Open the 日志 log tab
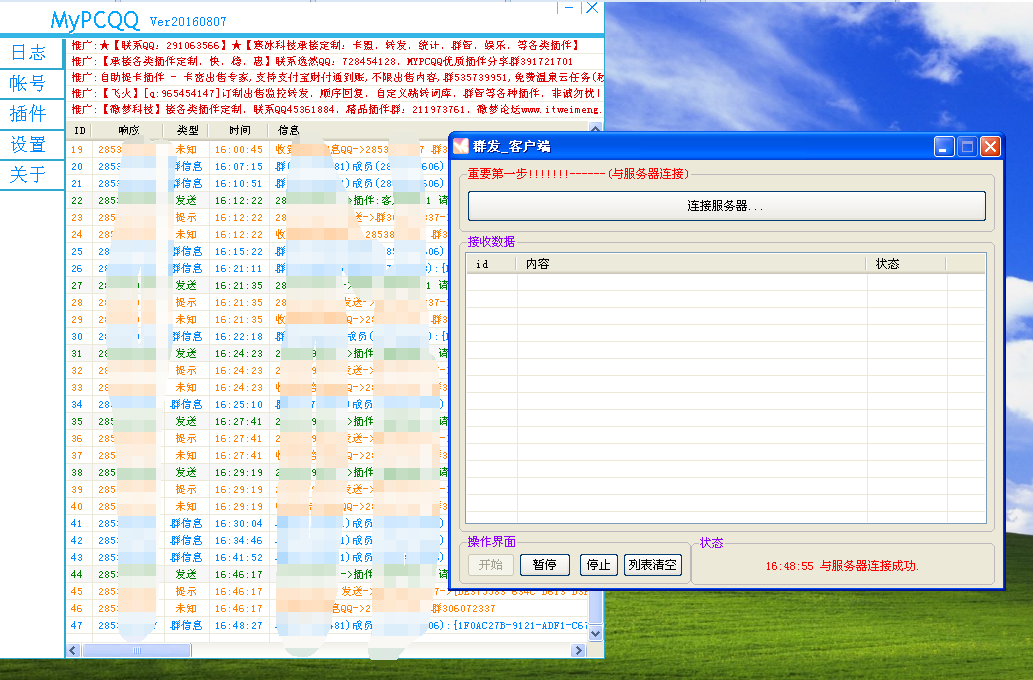 29,53
